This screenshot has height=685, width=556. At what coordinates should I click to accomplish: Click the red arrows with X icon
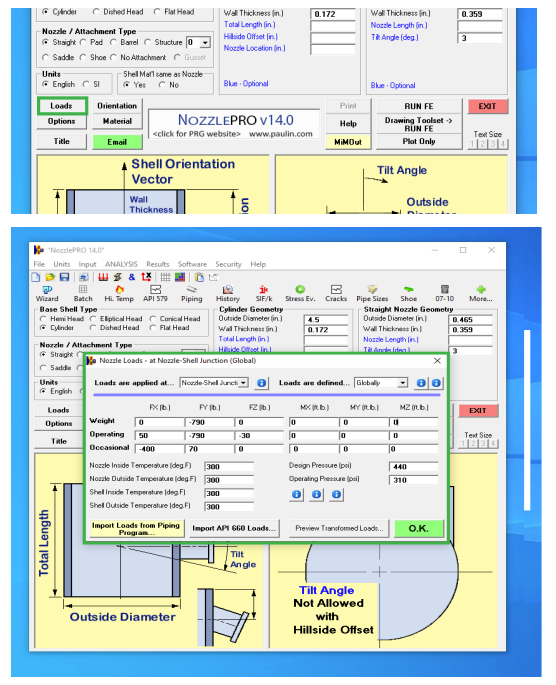[x=146, y=277]
